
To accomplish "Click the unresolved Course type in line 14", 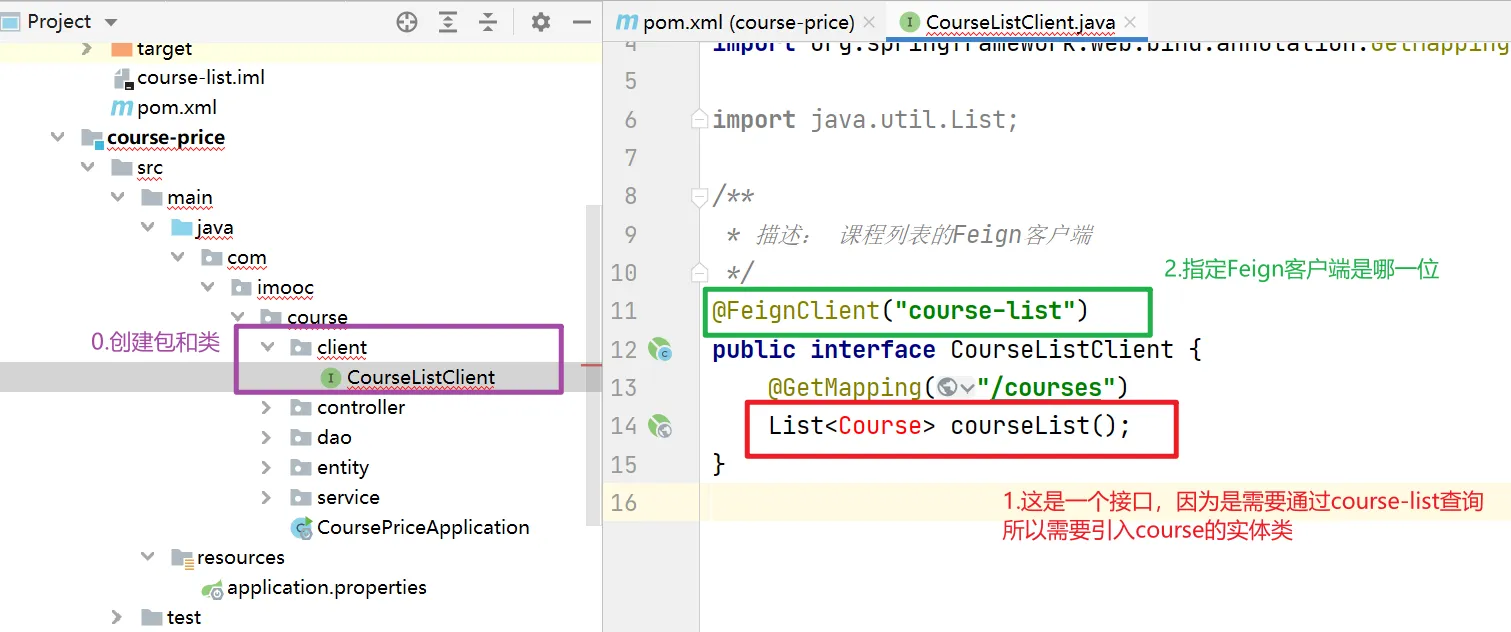I will 880,426.
